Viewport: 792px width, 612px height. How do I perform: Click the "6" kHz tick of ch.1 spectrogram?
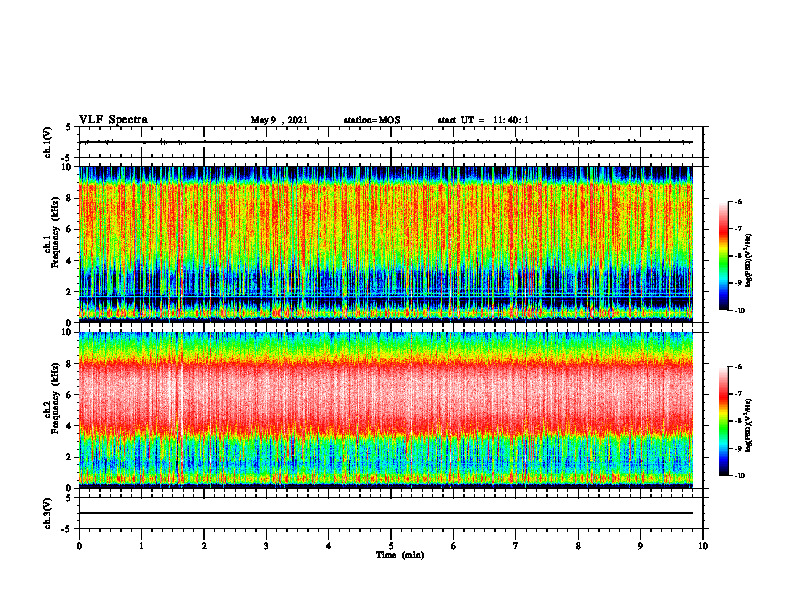[x=69, y=230]
